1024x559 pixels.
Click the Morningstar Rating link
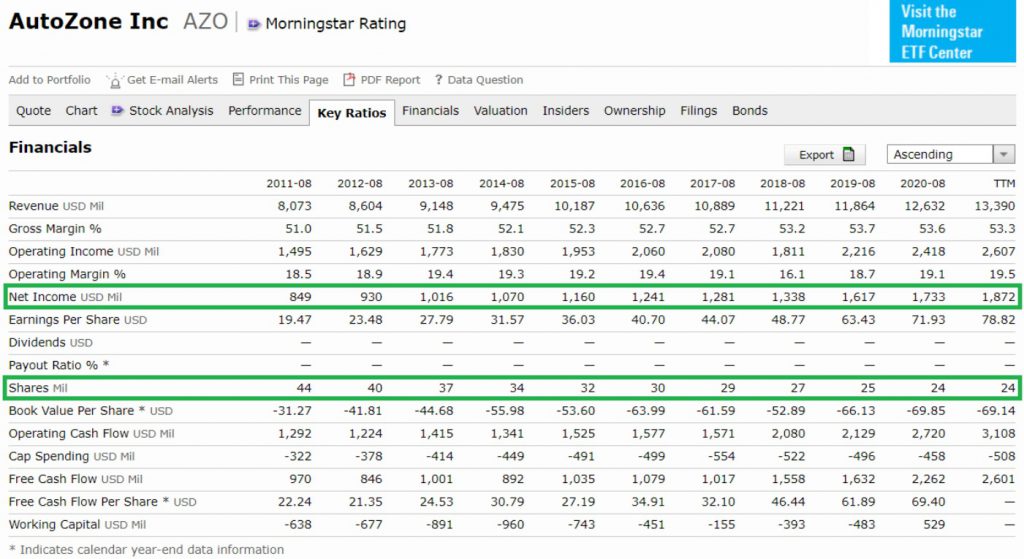click(336, 24)
